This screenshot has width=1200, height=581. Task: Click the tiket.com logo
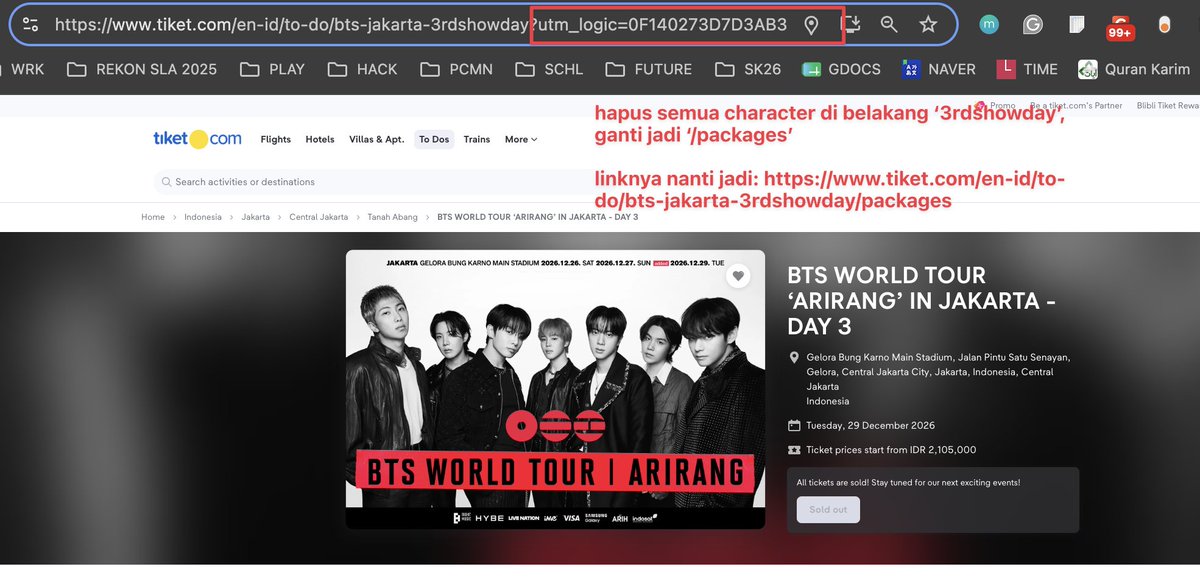click(196, 139)
